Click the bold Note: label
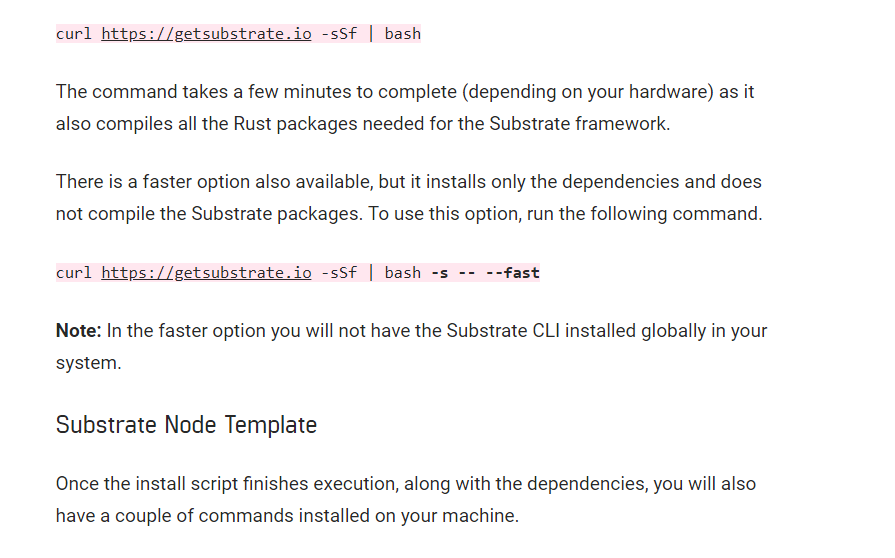This screenshot has height=558, width=895. tap(79, 330)
